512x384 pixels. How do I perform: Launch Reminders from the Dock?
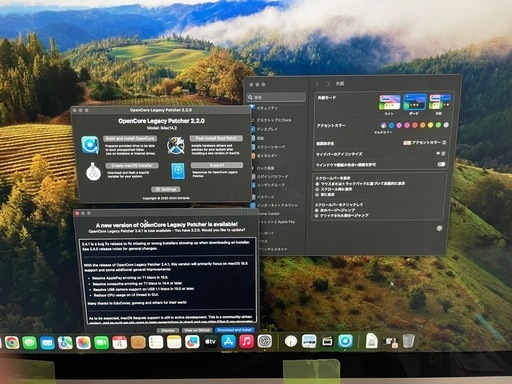pos(156,342)
